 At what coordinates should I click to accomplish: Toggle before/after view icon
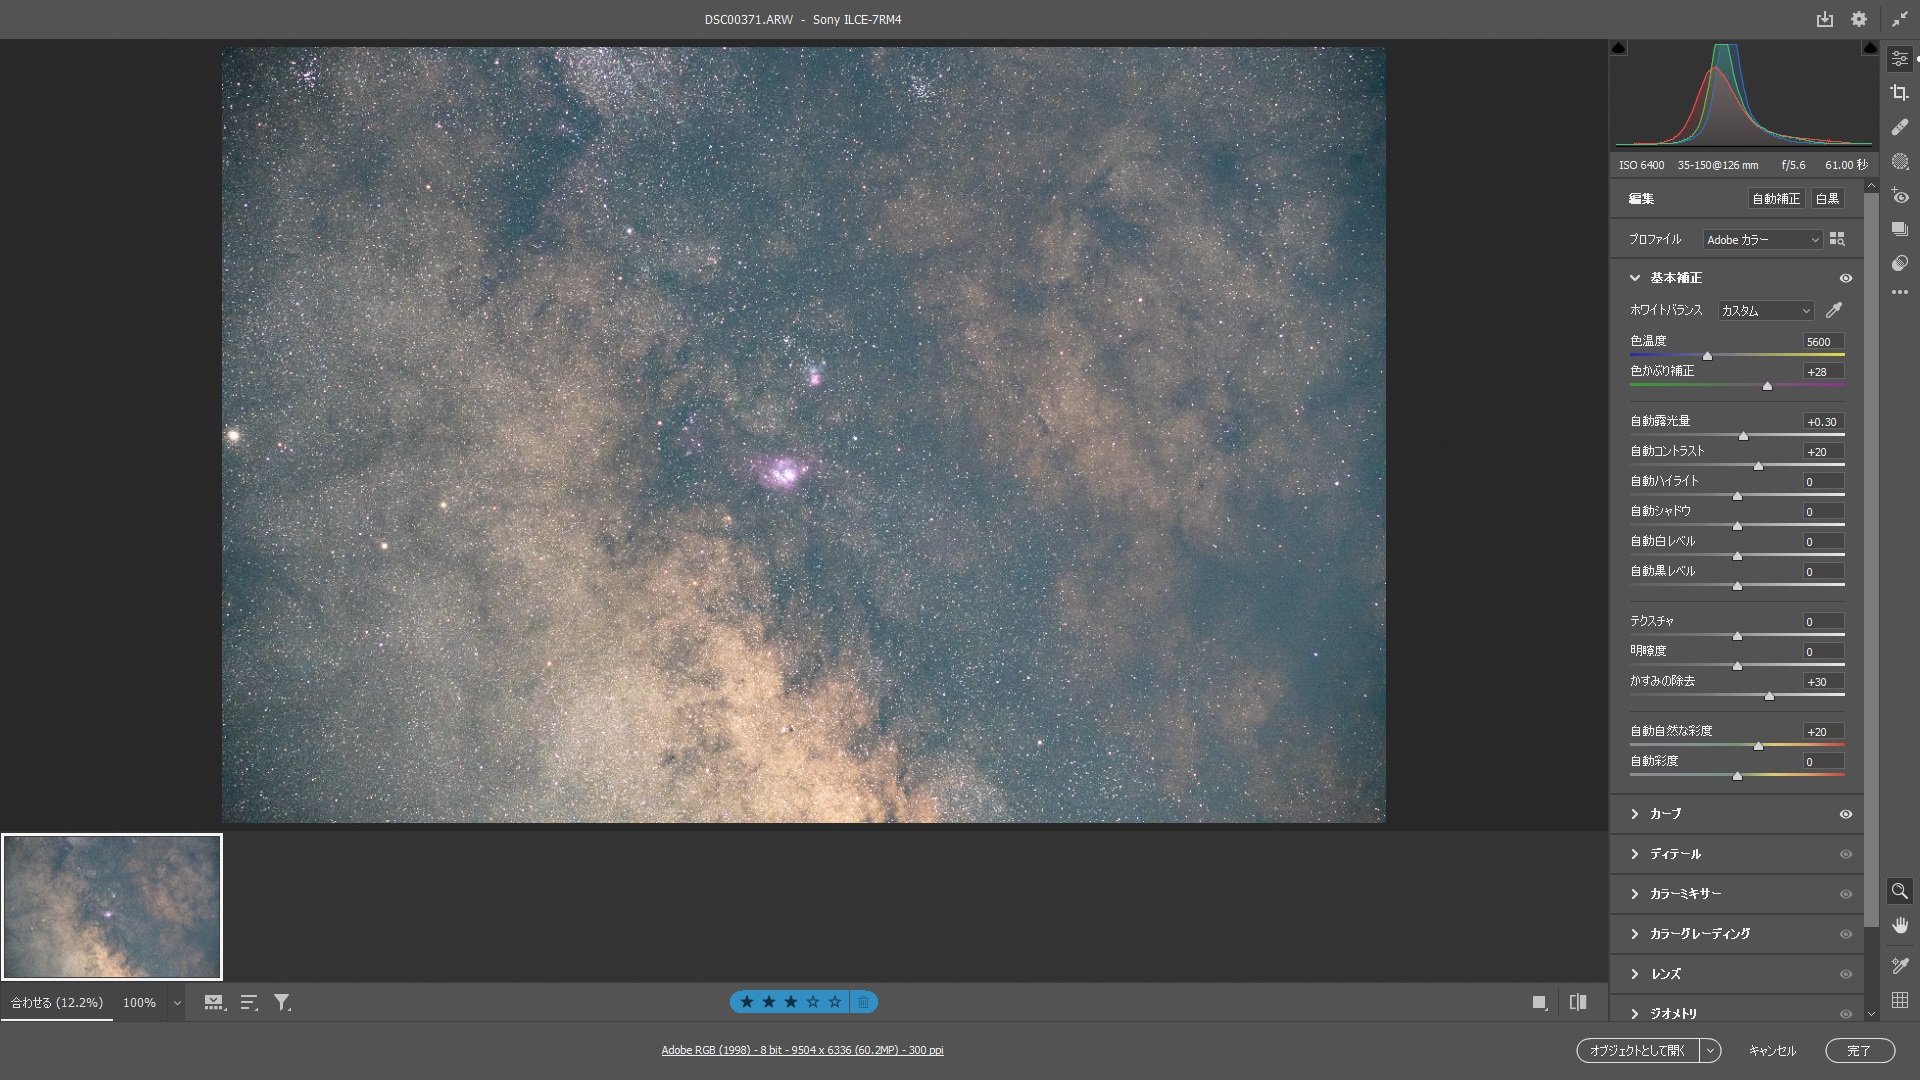point(1578,1002)
